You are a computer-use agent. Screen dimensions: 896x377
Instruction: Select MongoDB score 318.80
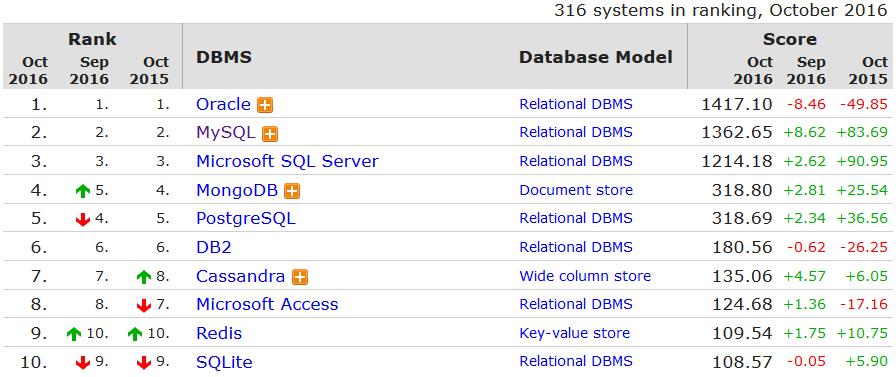point(742,191)
